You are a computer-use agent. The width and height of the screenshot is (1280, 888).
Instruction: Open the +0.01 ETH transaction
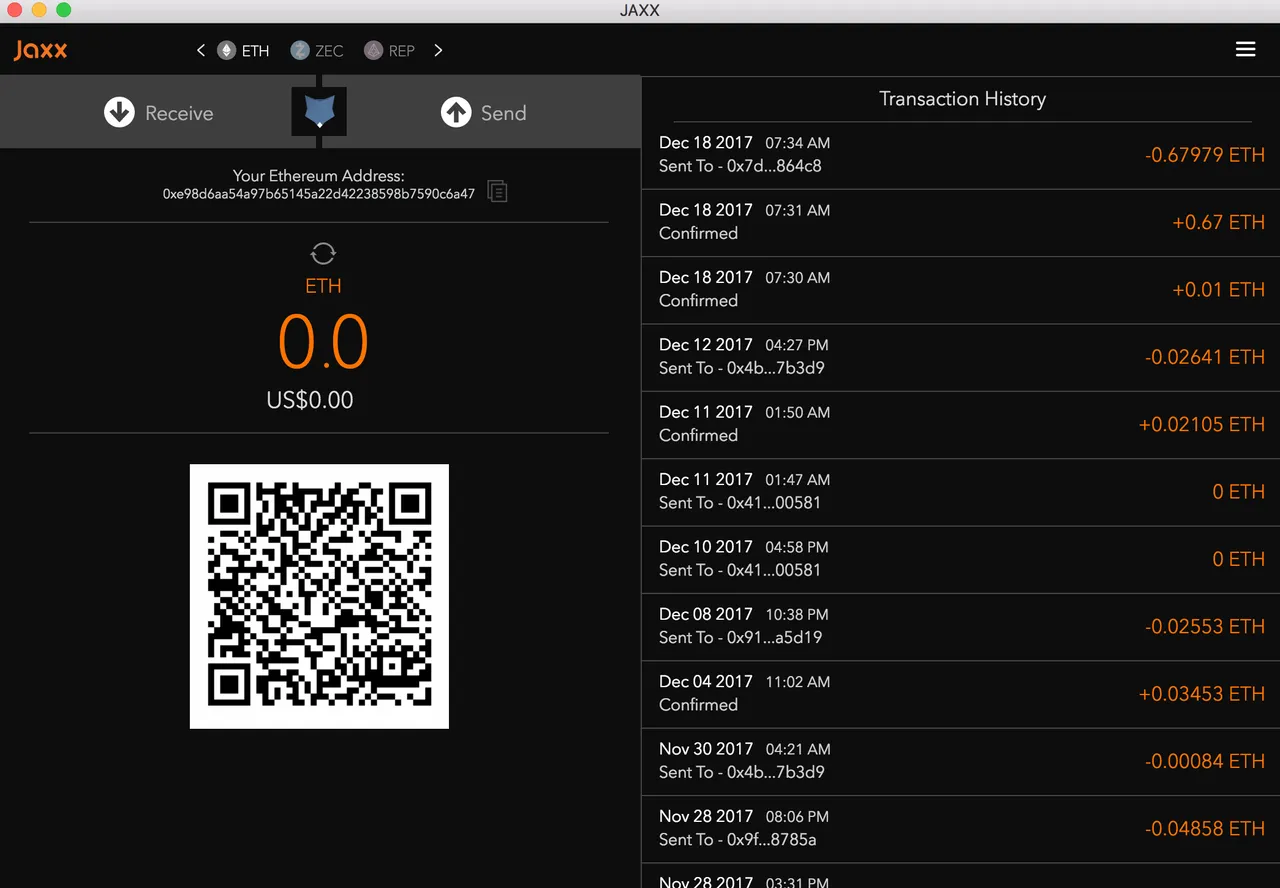click(961, 289)
